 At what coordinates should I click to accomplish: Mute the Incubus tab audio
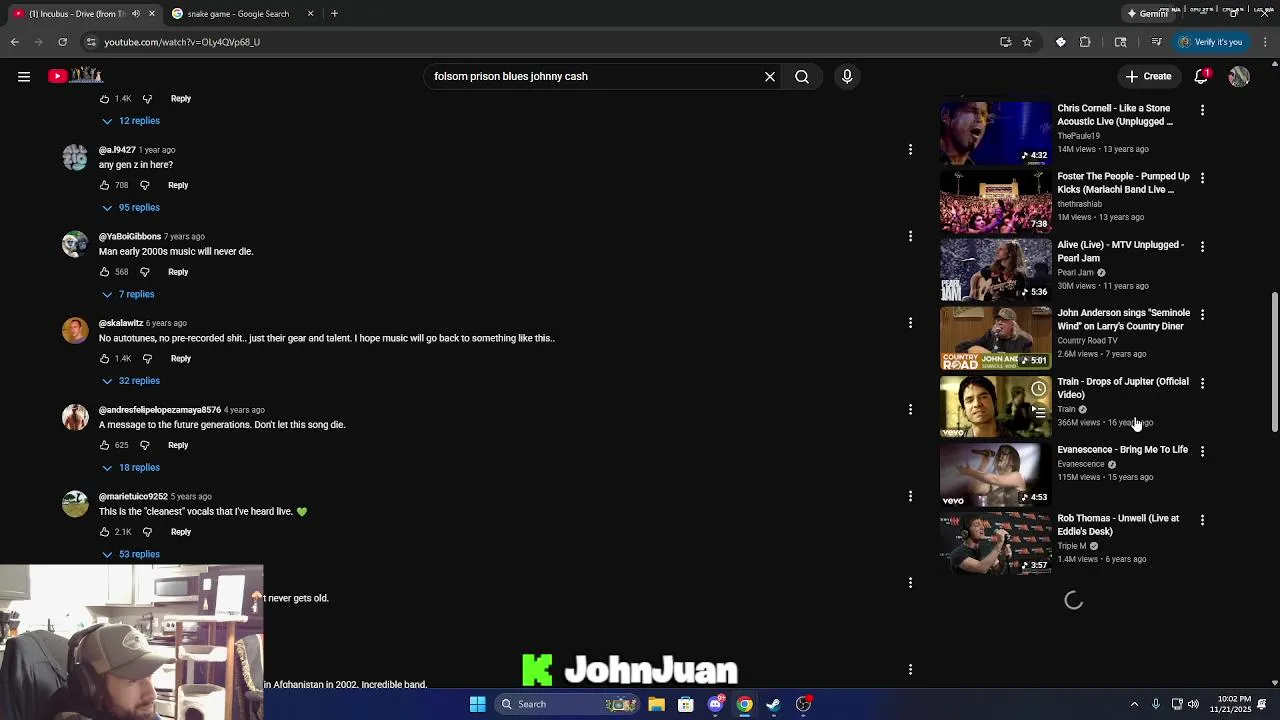click(x=136, y=14)
